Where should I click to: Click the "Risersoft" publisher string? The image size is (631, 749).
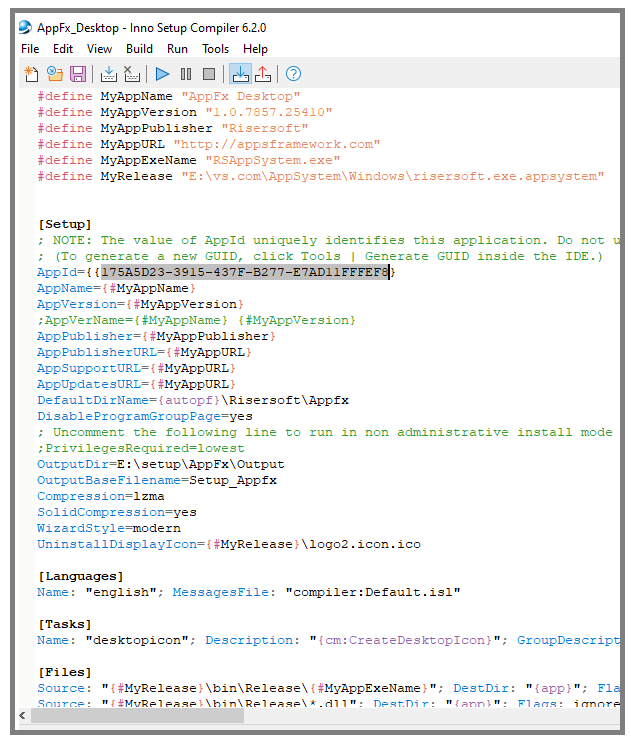pos(265,128)
